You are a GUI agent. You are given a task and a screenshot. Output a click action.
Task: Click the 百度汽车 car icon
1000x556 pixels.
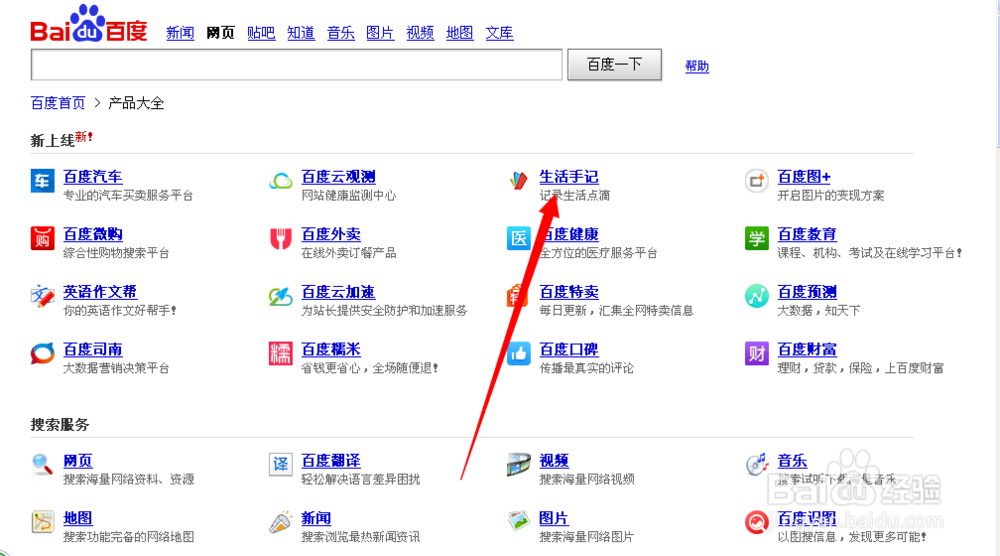point(43,181)
